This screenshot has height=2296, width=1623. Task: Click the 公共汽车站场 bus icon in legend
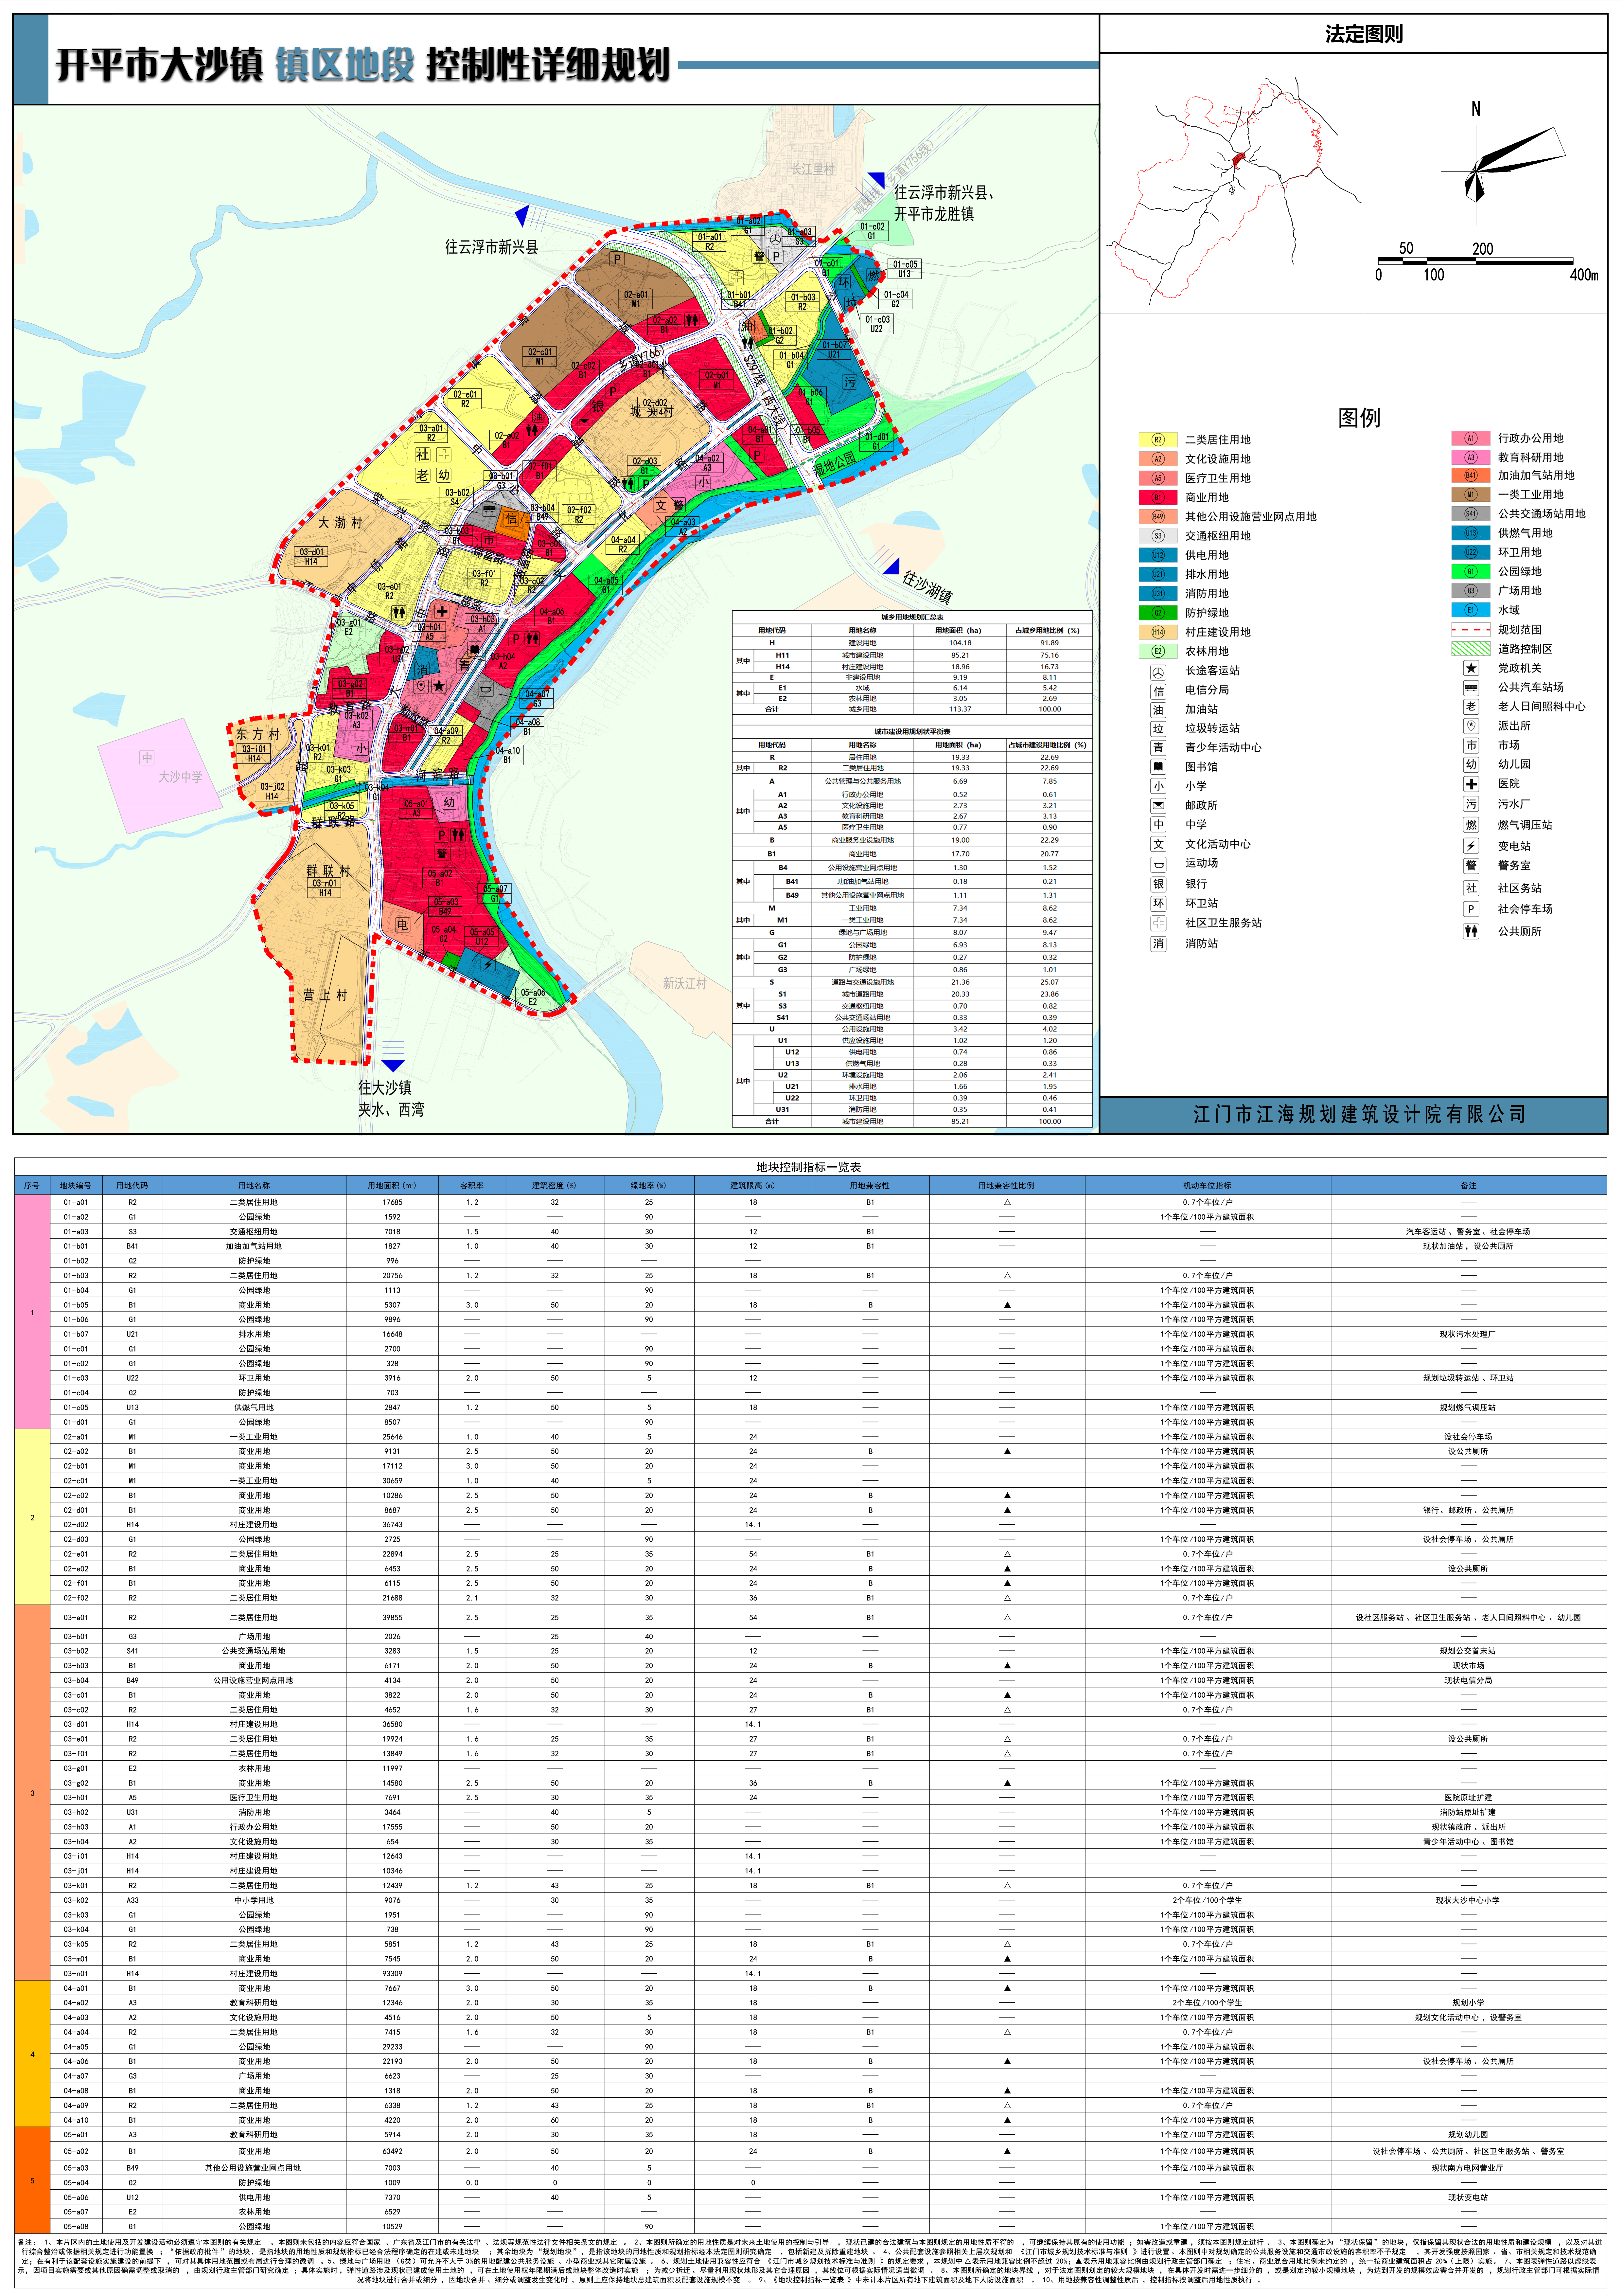1471,688
